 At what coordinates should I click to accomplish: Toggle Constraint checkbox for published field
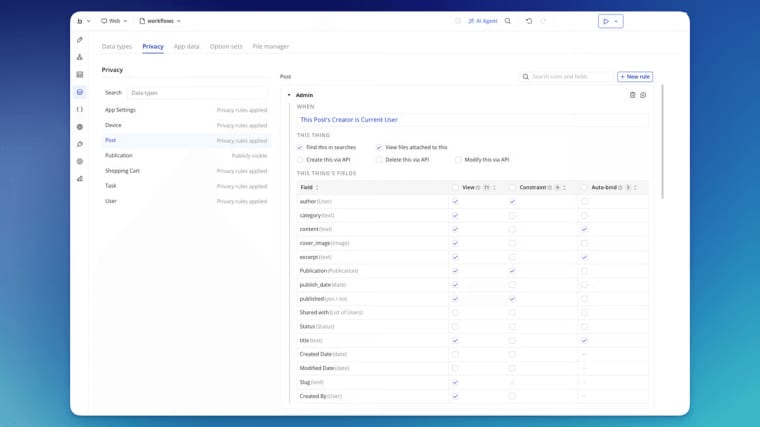coord(512,299)
